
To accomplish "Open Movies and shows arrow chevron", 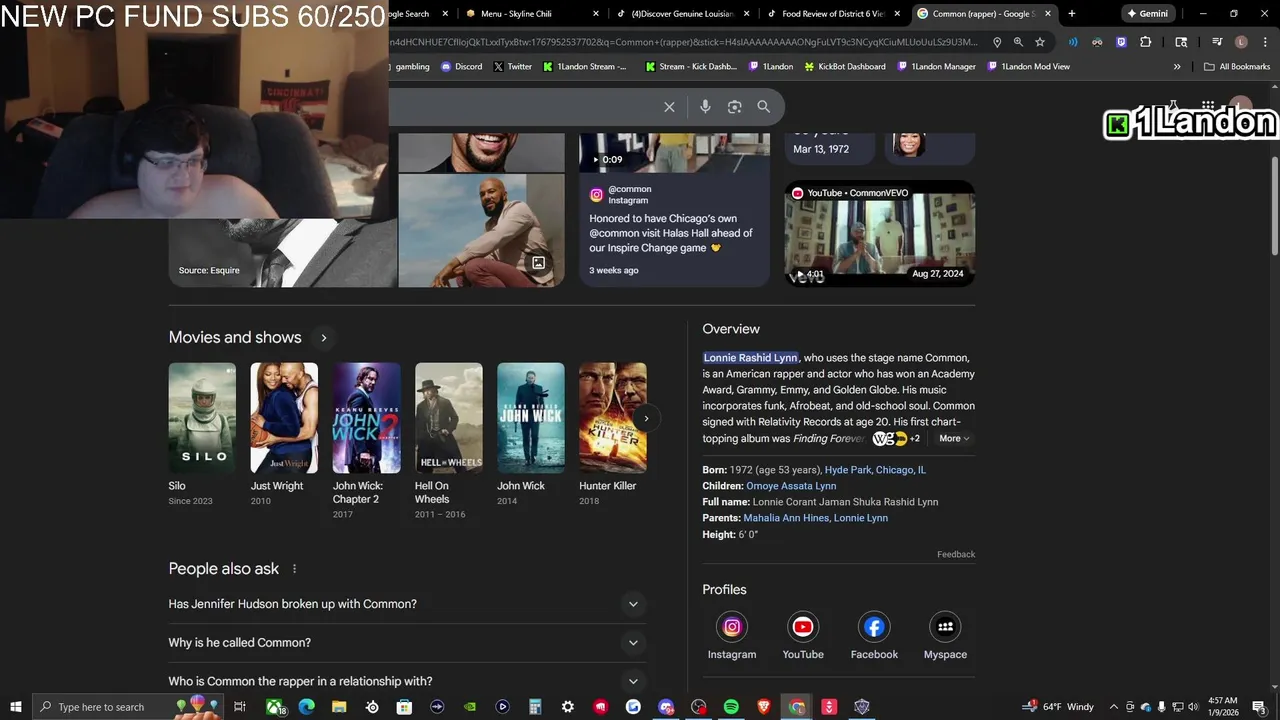I will [323, 338].
